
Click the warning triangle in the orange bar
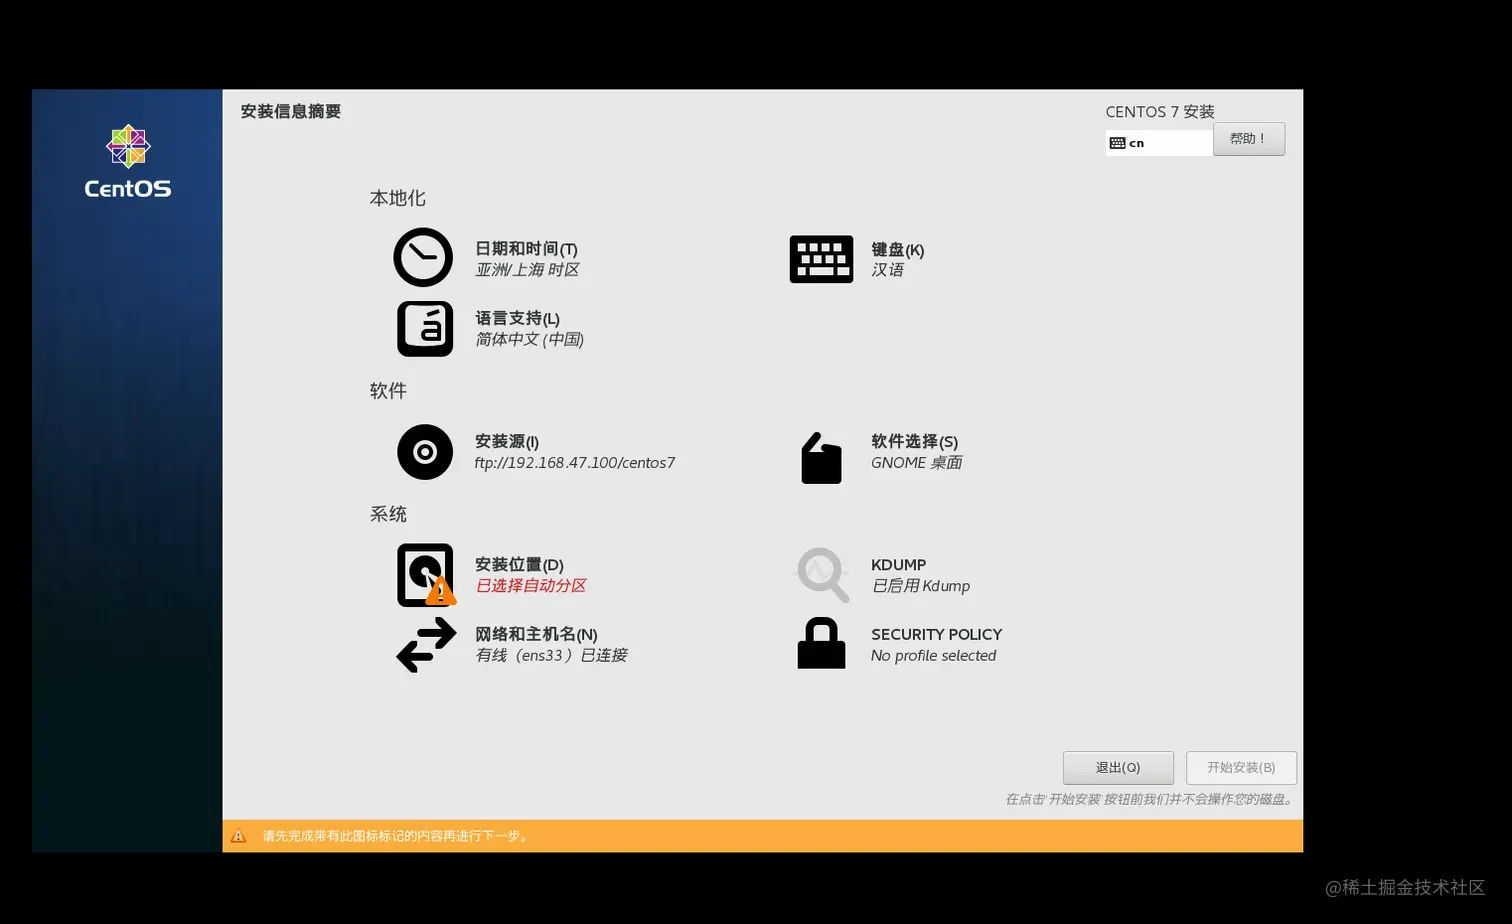tap(238, 836)
